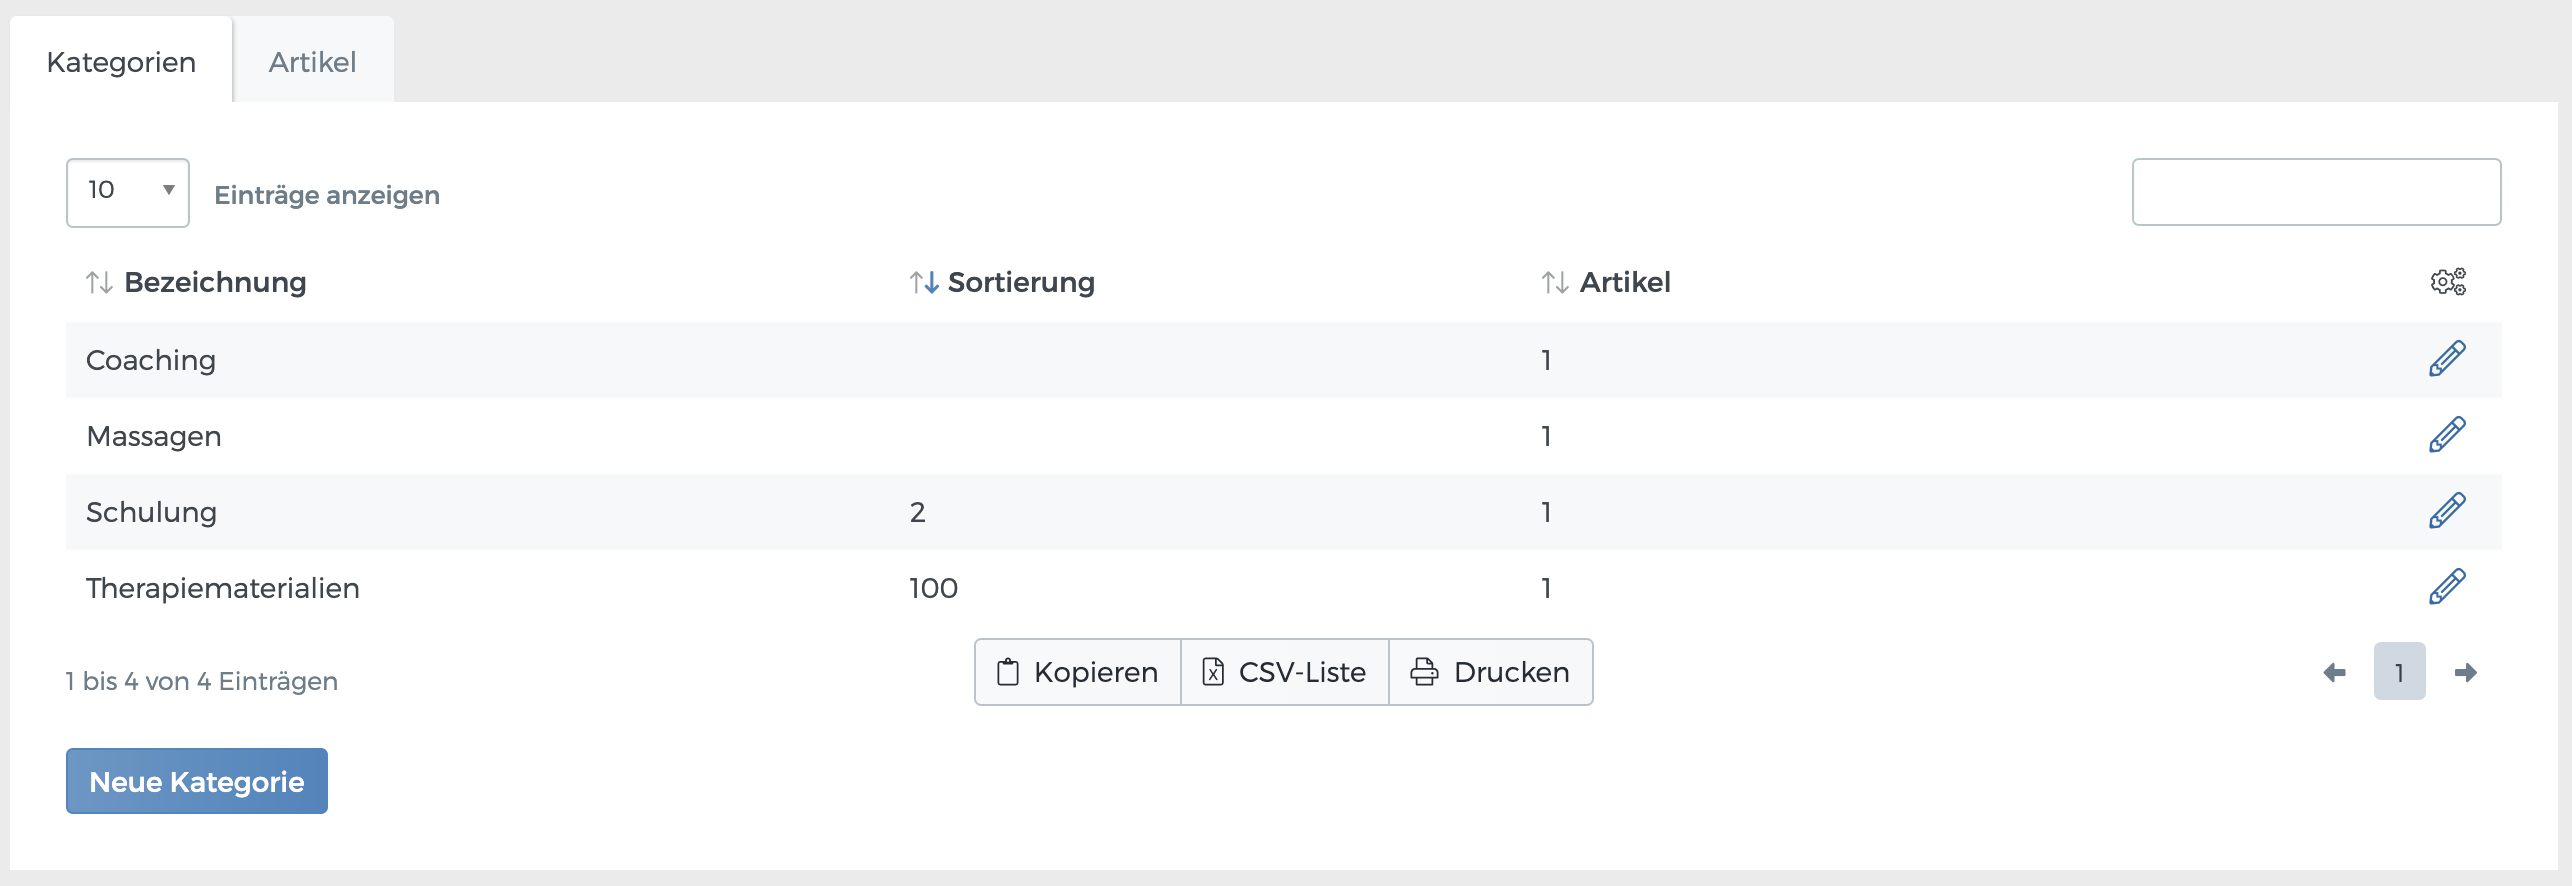This screenshot has width=2572, height=886.
Task: Expand the page size selector arrow
Action: click(168, 191)
